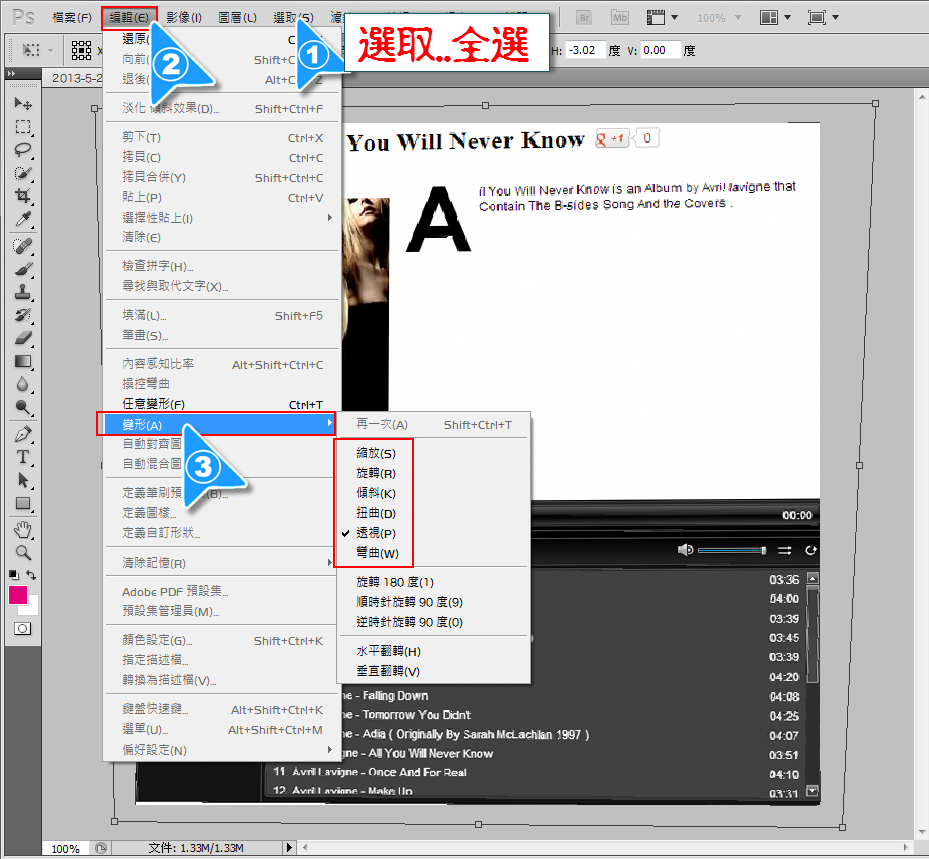Select the Crop tool
This screenshot has height=859, width=929.
coord(23,196)
